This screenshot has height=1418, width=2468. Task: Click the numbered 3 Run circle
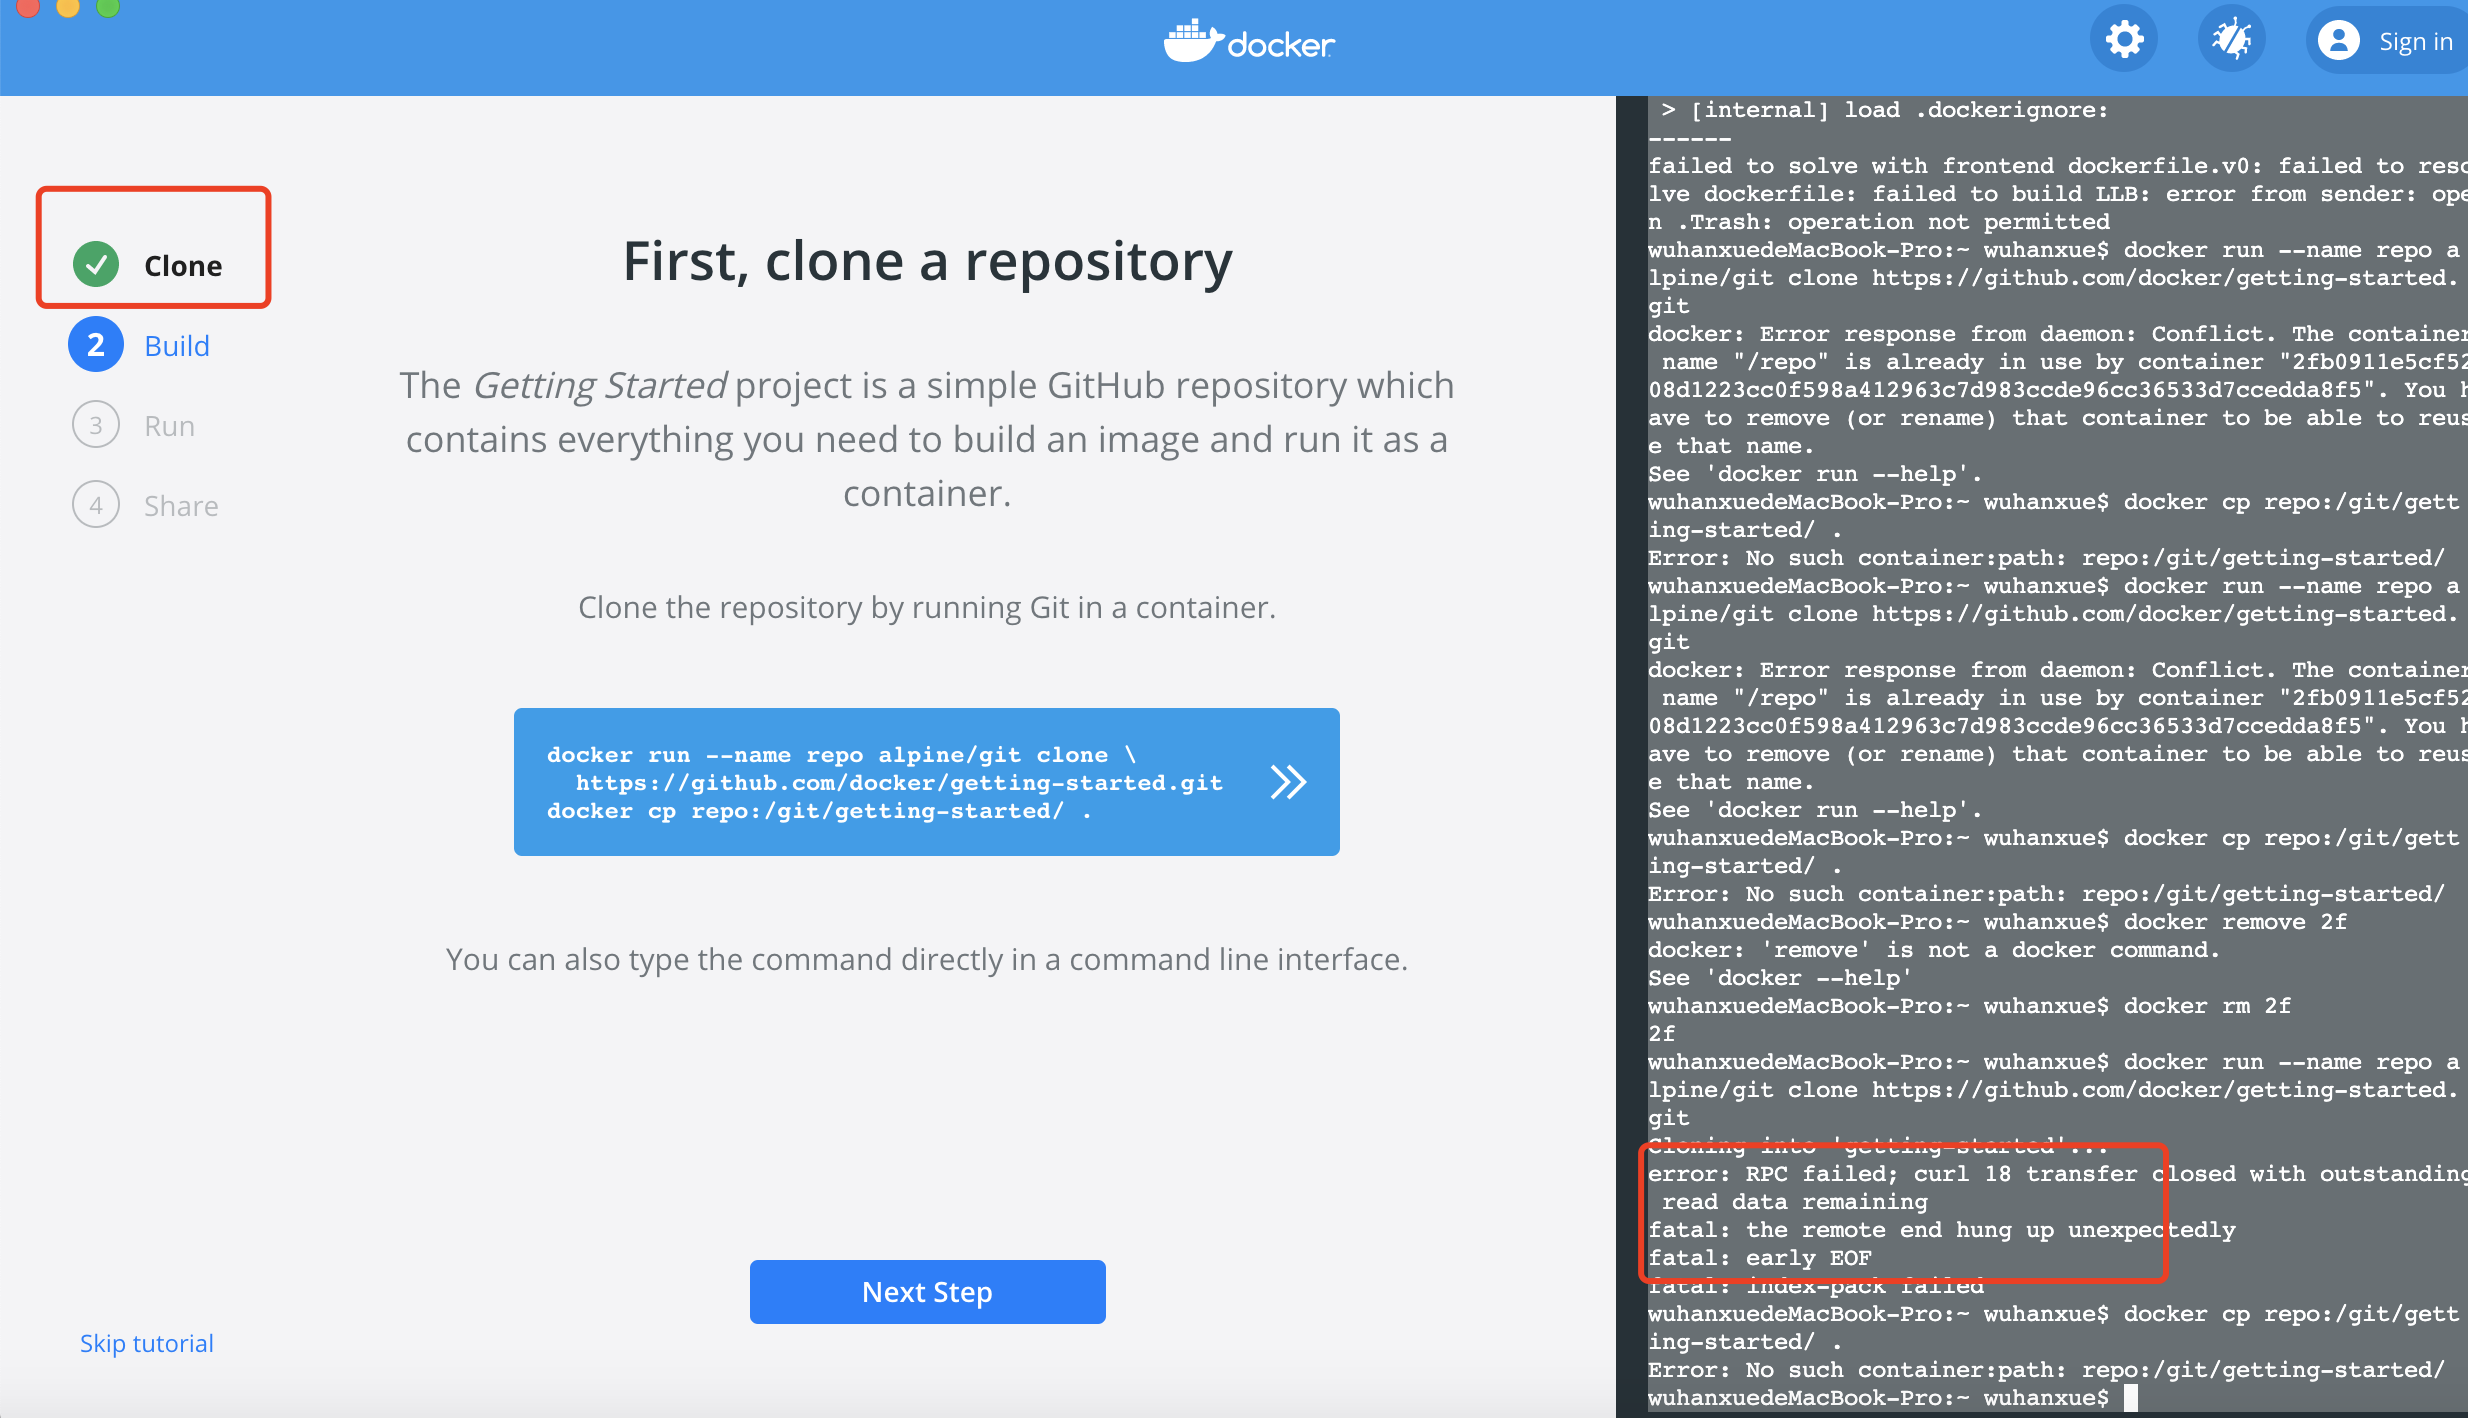tap(96, 425)
